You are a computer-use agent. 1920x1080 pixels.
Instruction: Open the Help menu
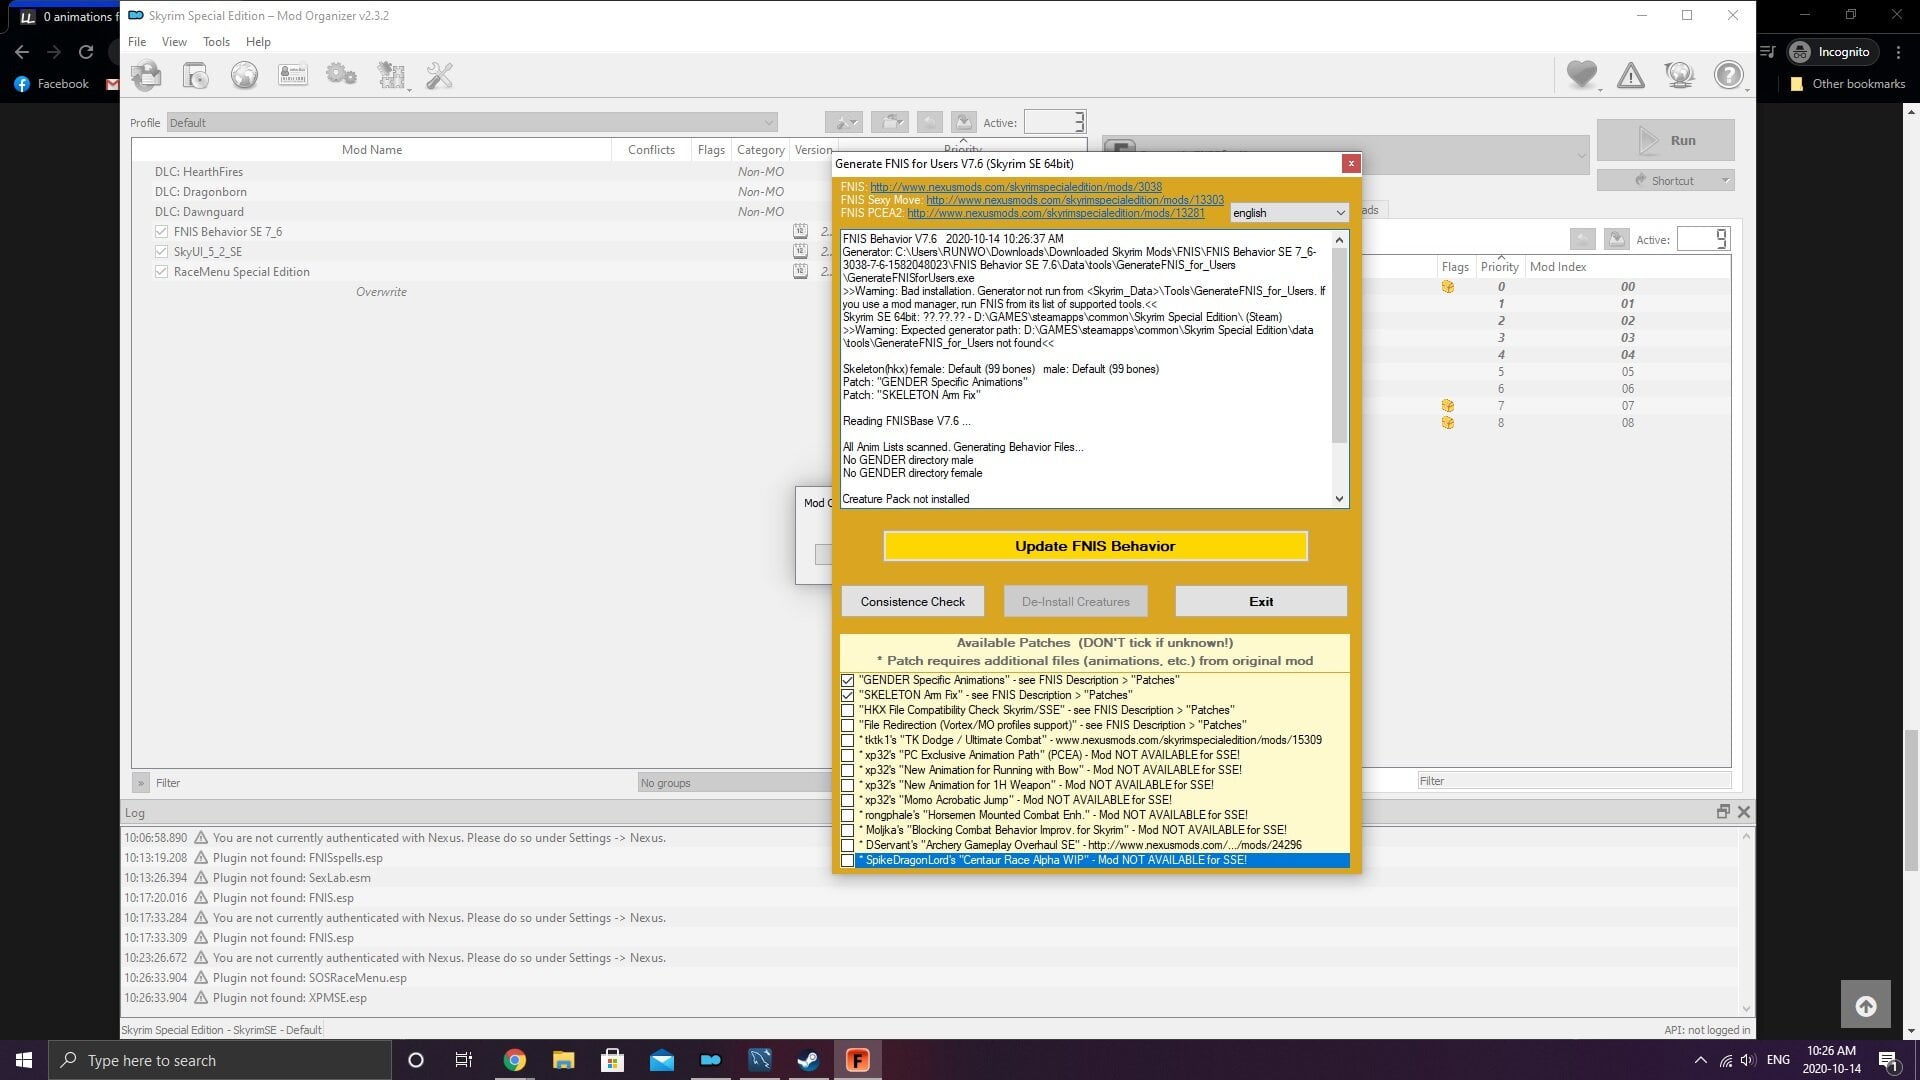(x=258, y=41)
